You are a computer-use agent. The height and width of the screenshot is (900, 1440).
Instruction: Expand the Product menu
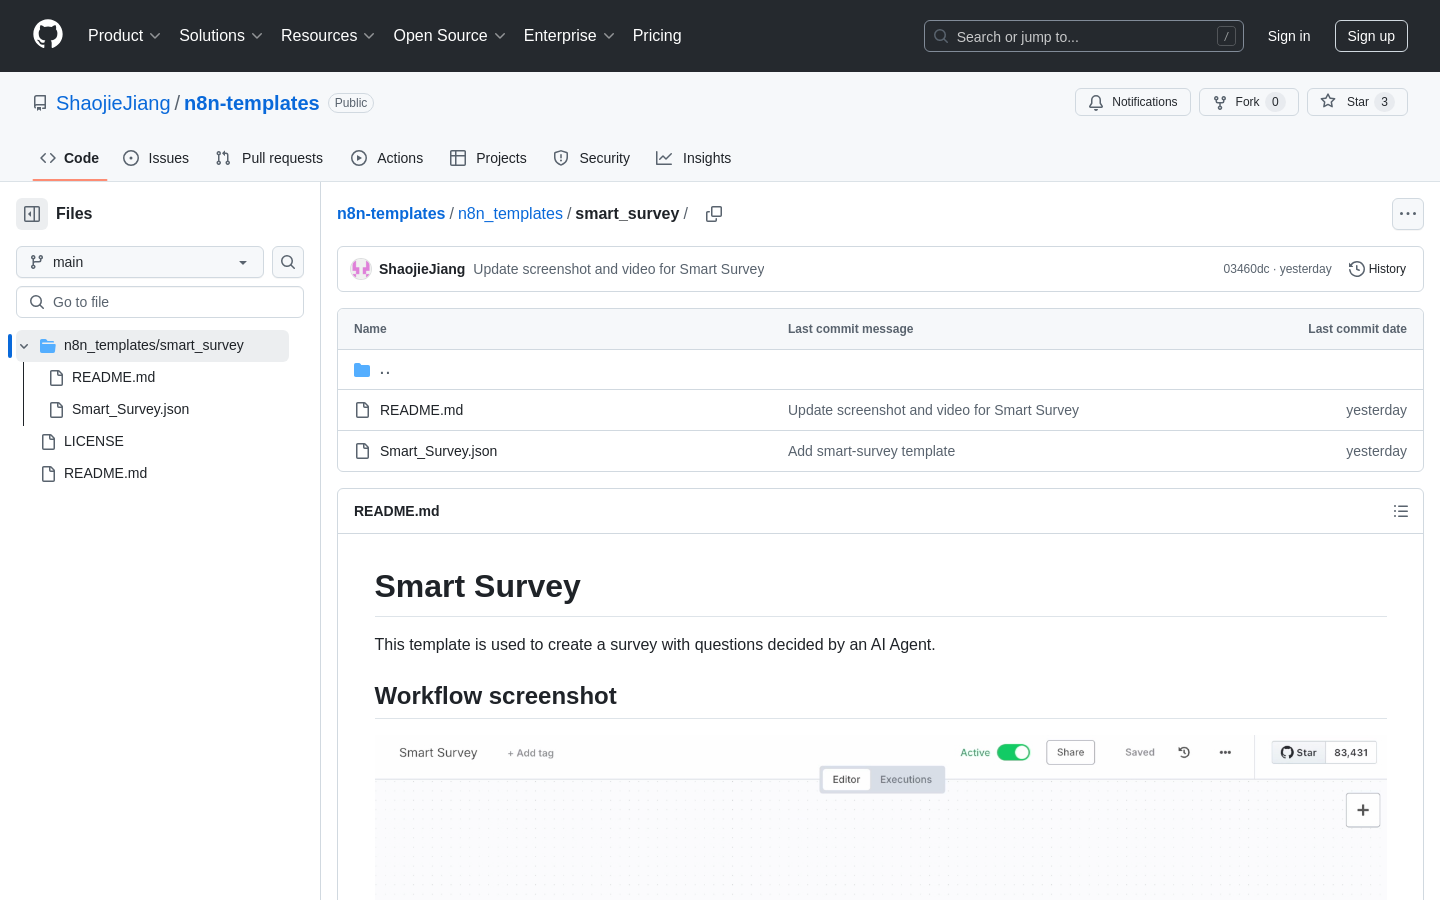tap(124, 36)
